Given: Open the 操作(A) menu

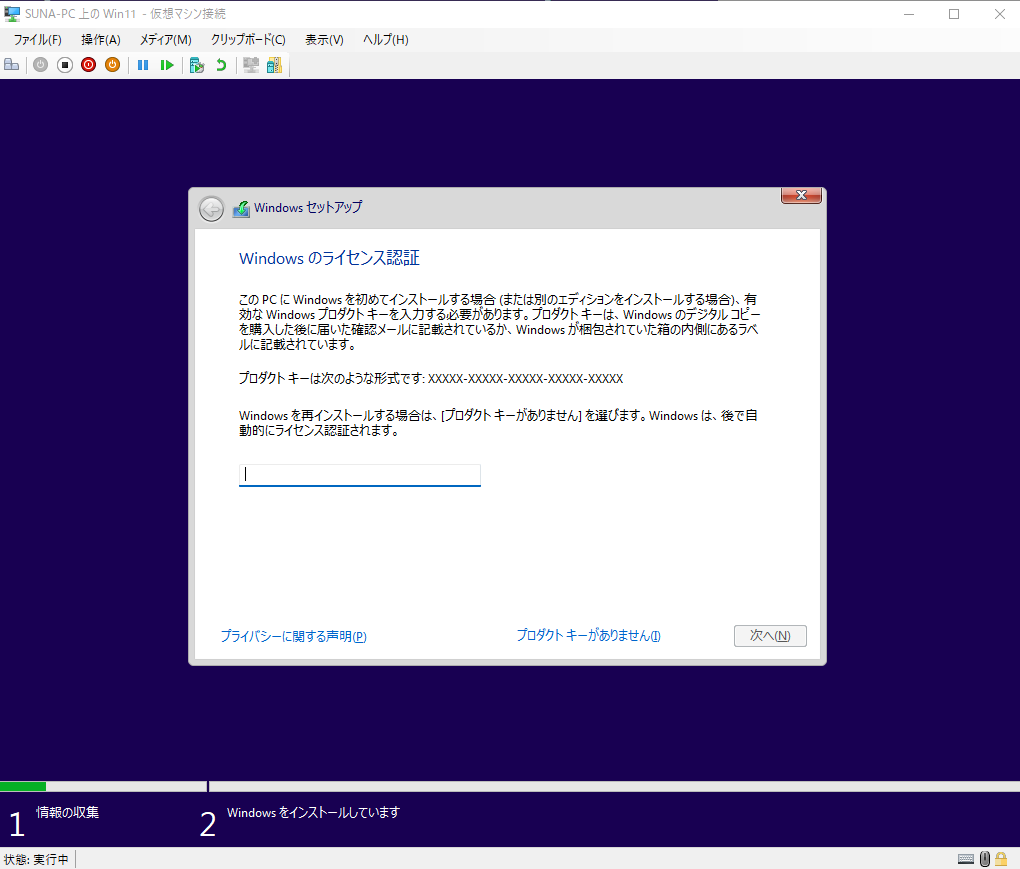Looking at the screenshot, I should point(101,40).
